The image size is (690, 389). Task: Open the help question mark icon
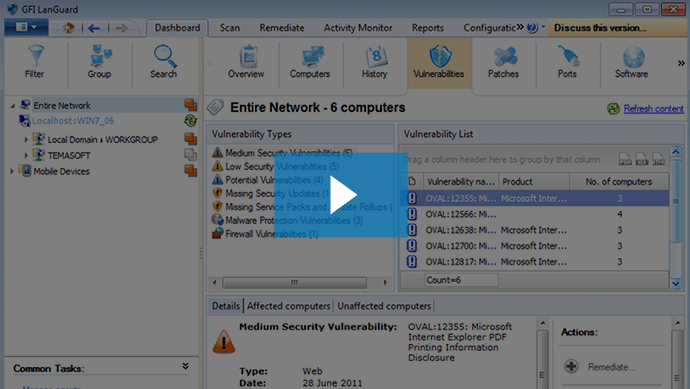coord(532,28)
